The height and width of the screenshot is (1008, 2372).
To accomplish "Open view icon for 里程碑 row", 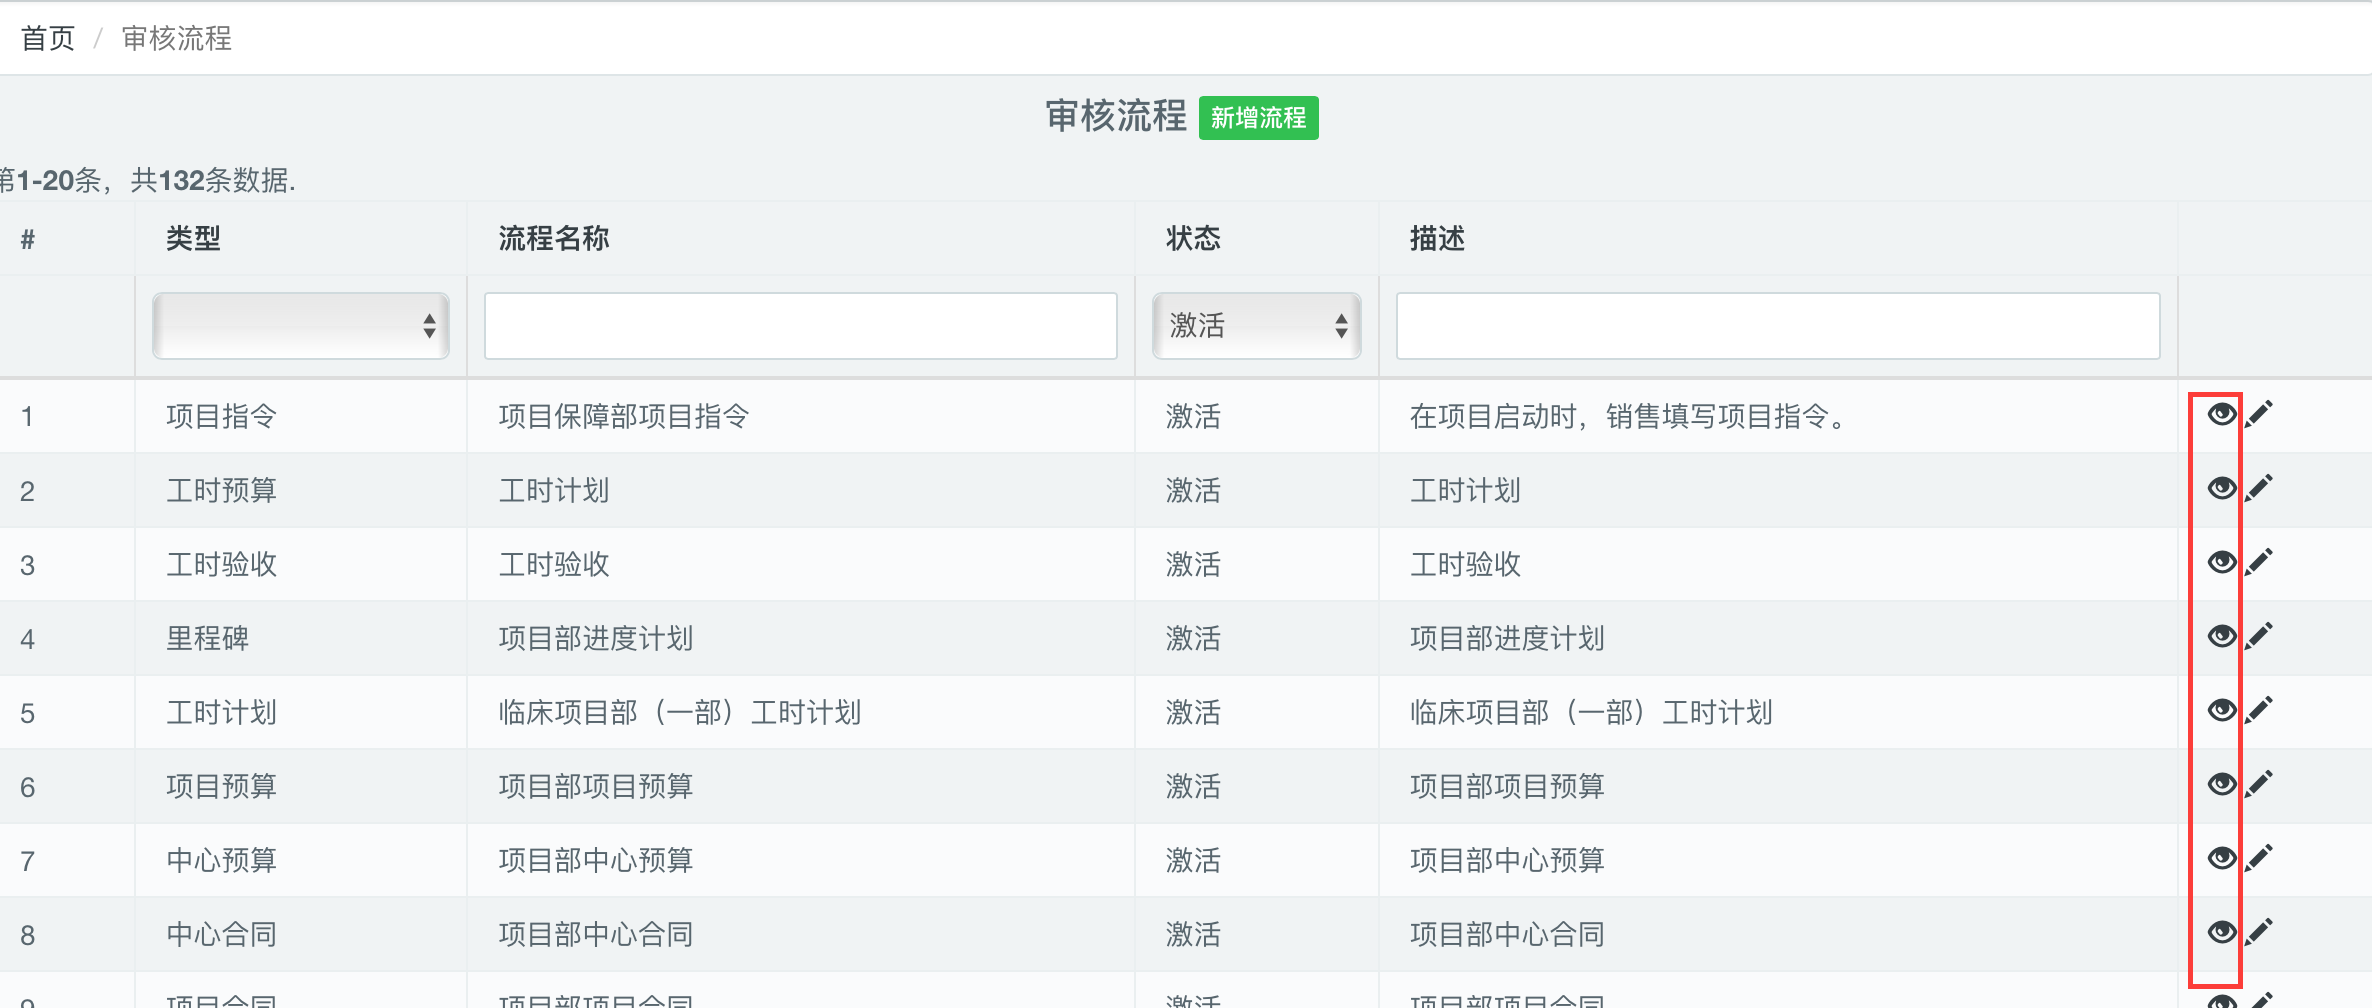I will tap(2221, 636).
